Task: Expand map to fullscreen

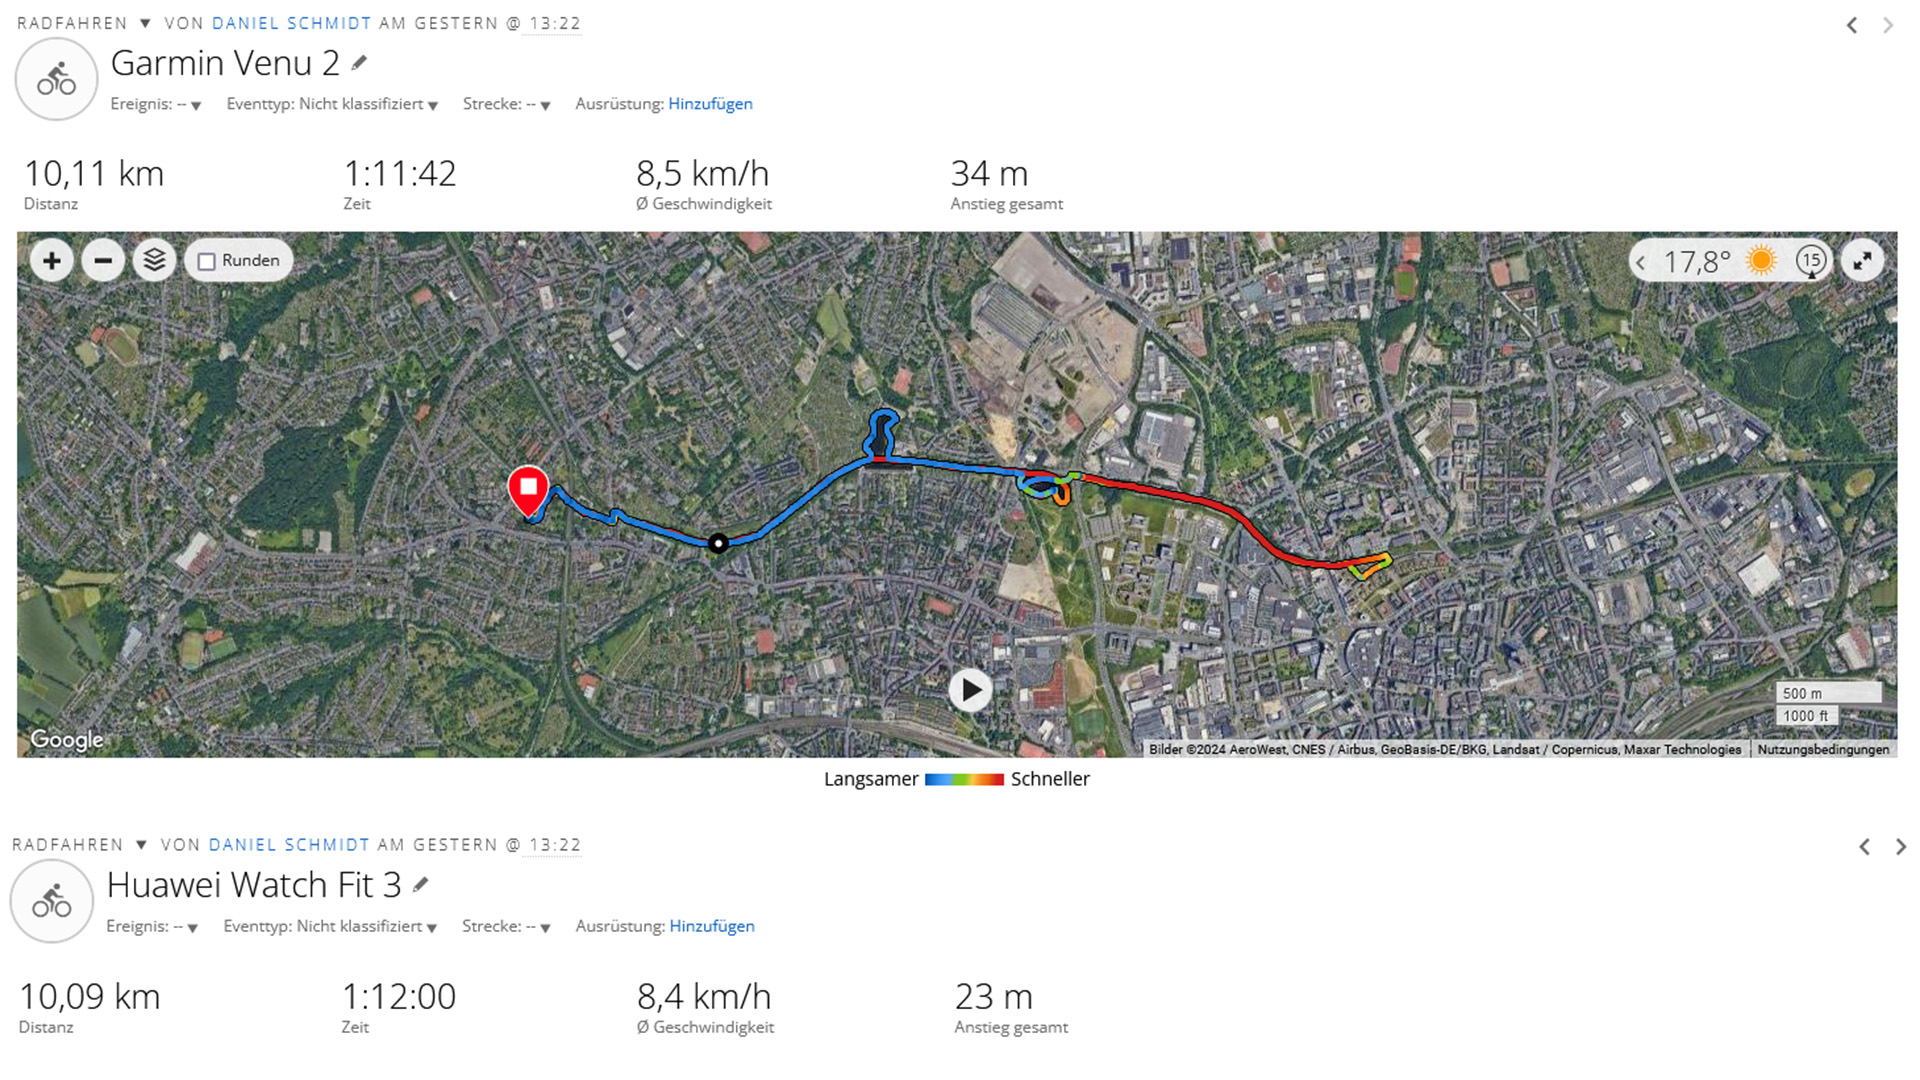Action: pos(1862,261)
